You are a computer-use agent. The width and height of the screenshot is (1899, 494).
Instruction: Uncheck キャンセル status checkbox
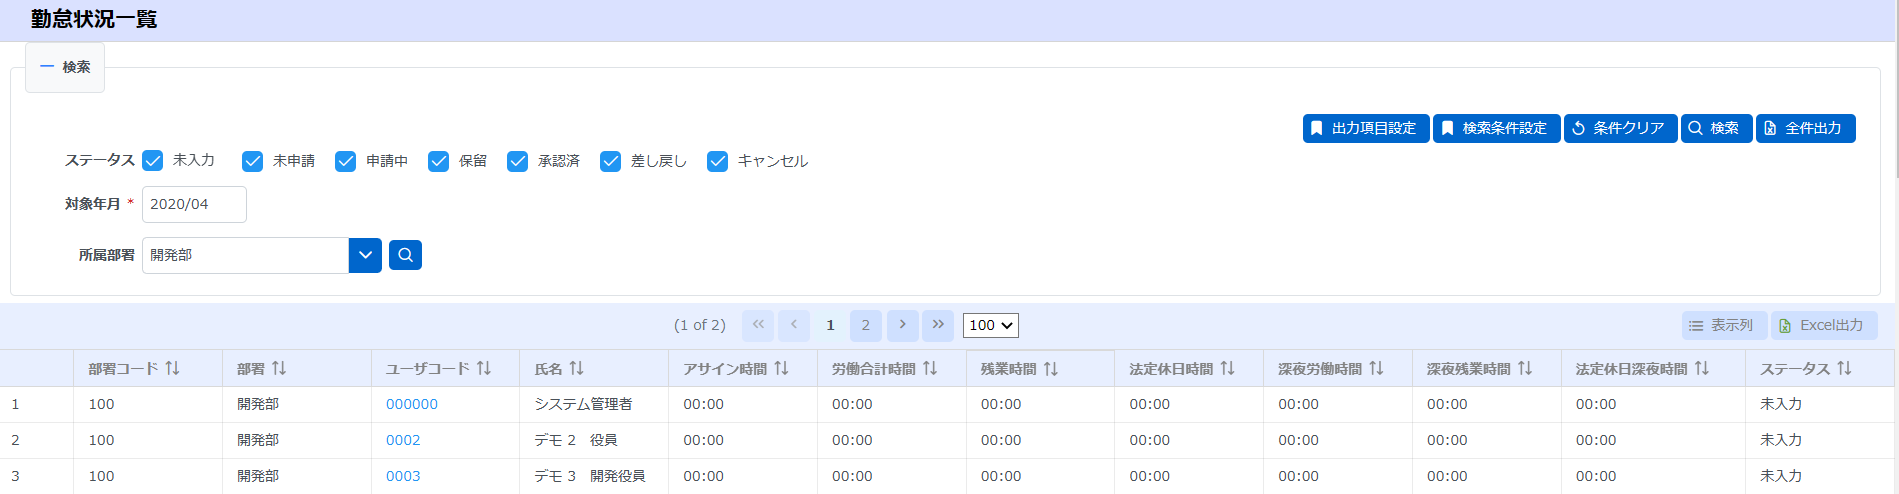coord(717,161)
